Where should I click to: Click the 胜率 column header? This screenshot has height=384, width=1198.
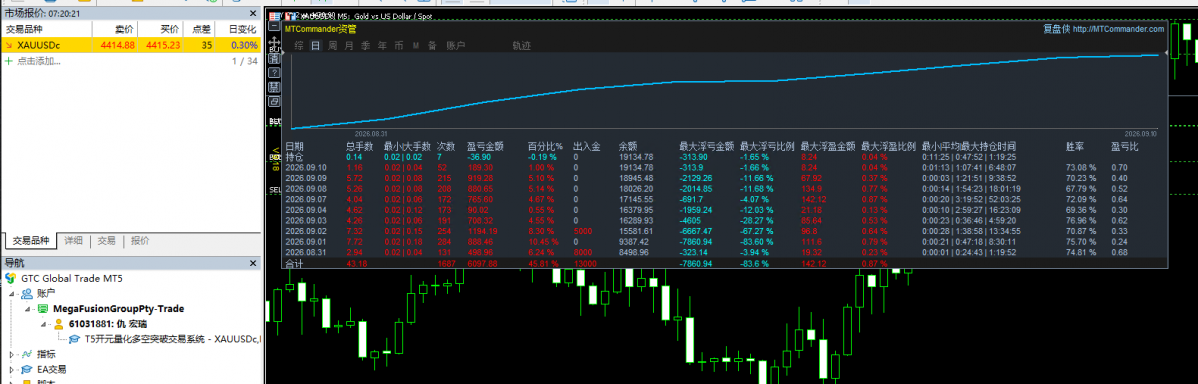tap(1075, 146)
